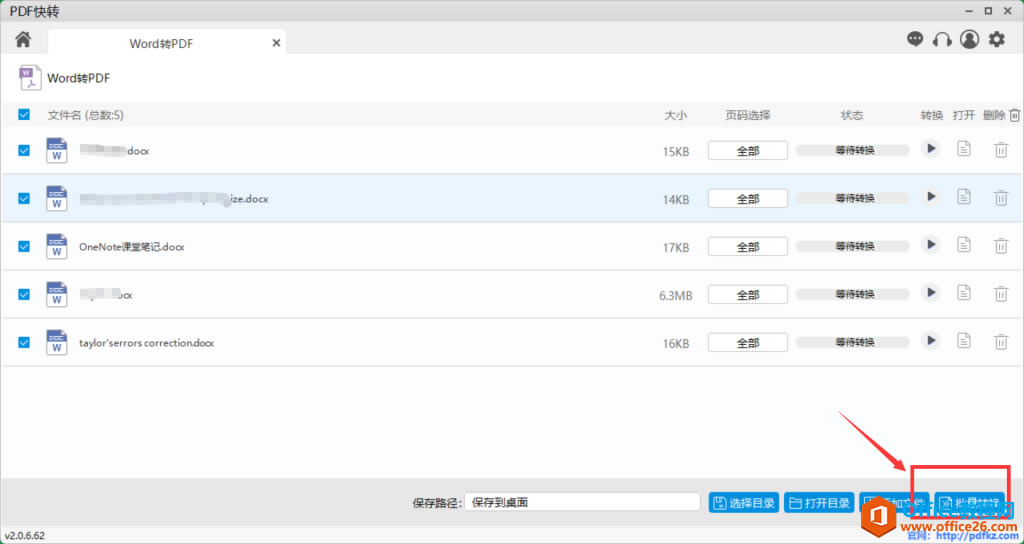
Task: Open converted document of 15KB file
Action: point(964,149)
